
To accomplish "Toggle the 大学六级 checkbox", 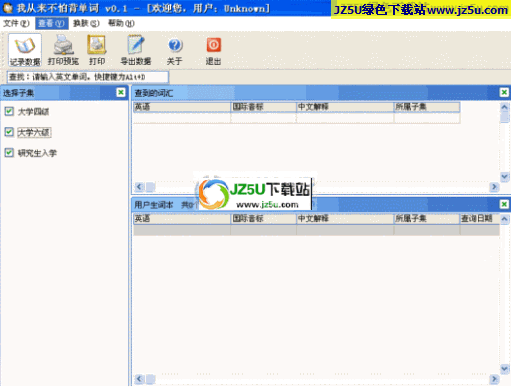I will coord(9,132).
